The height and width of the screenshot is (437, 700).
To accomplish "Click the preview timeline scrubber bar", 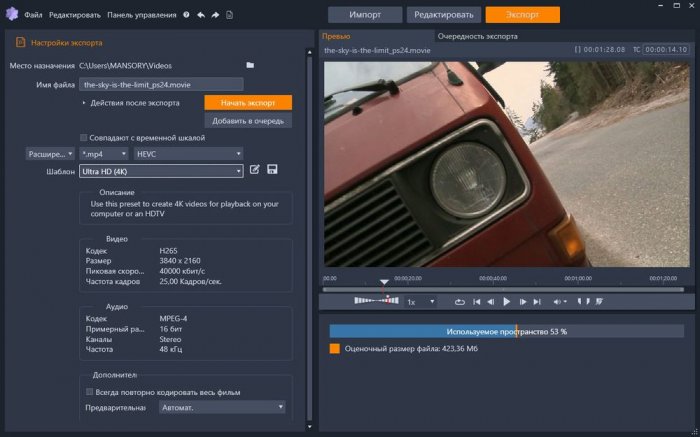I will pyautogui.click(x=500, y=289).
